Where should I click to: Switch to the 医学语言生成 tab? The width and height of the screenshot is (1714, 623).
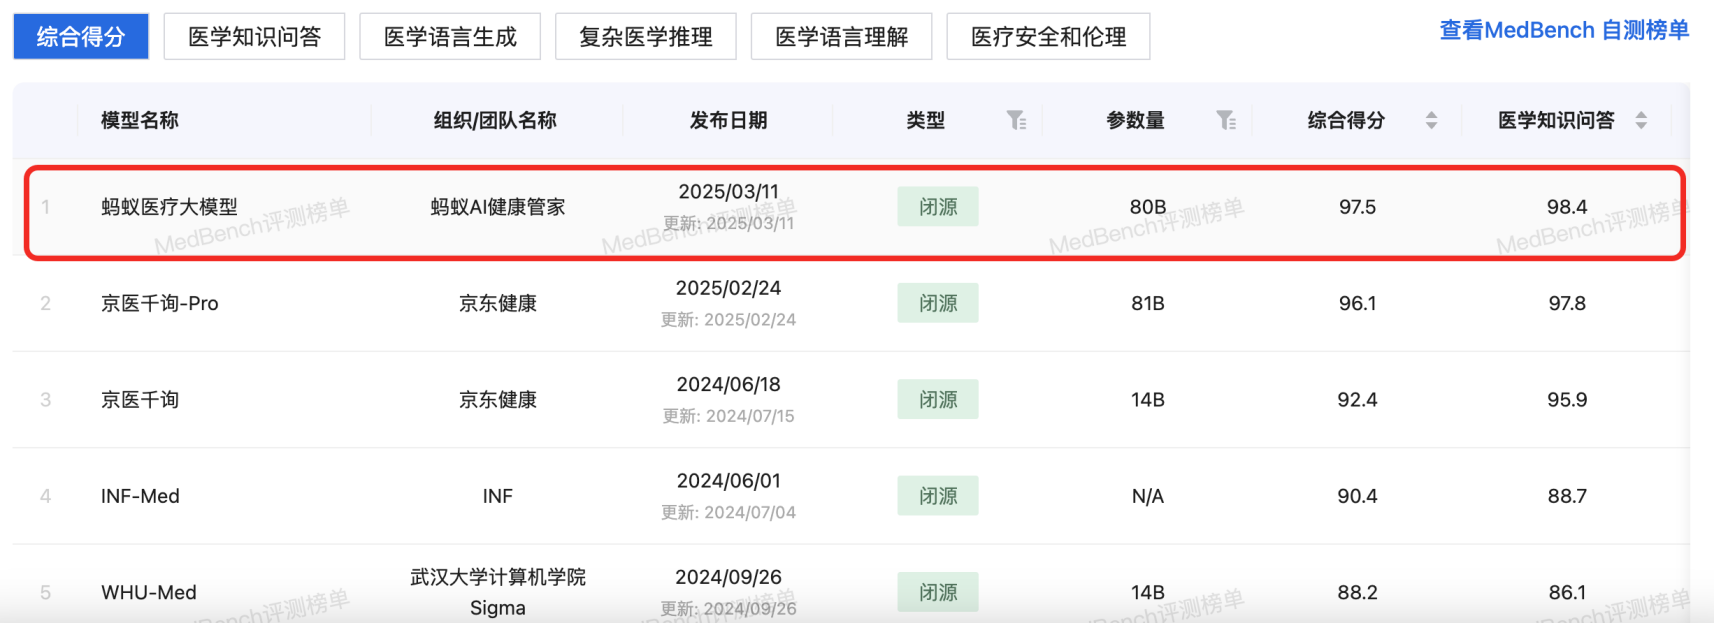[x=450, y=37]
